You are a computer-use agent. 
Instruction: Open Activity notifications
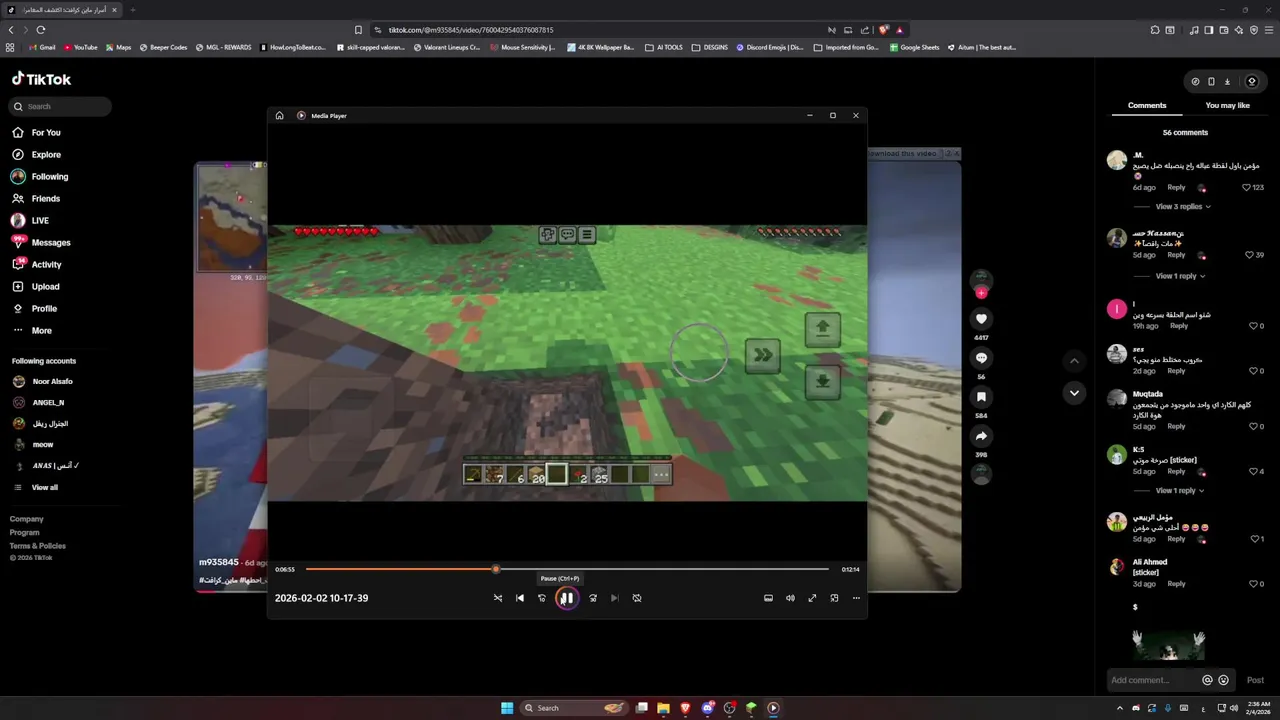coord(36,264)
